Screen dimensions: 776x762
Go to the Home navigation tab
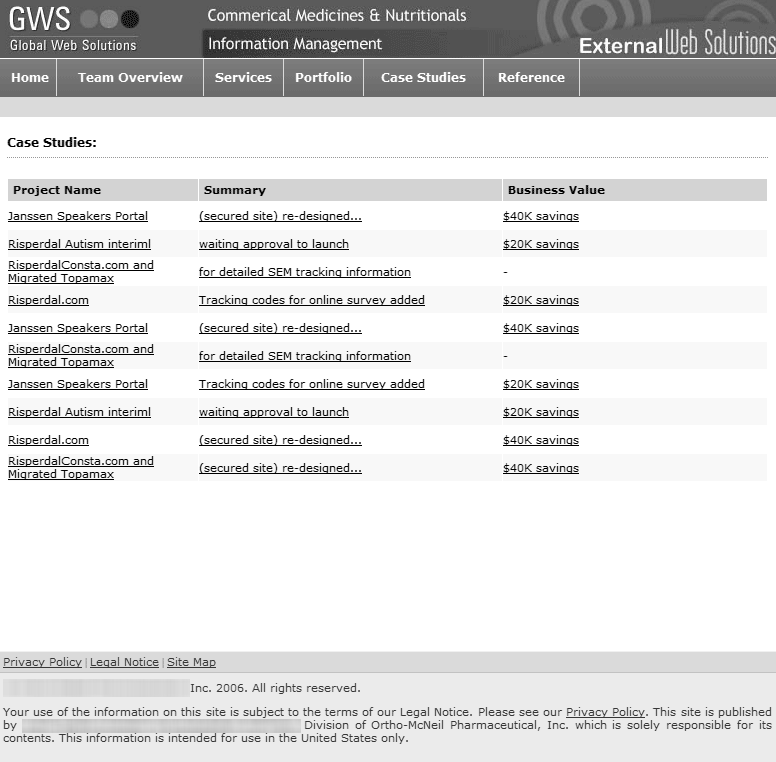[x=30, y=78]
